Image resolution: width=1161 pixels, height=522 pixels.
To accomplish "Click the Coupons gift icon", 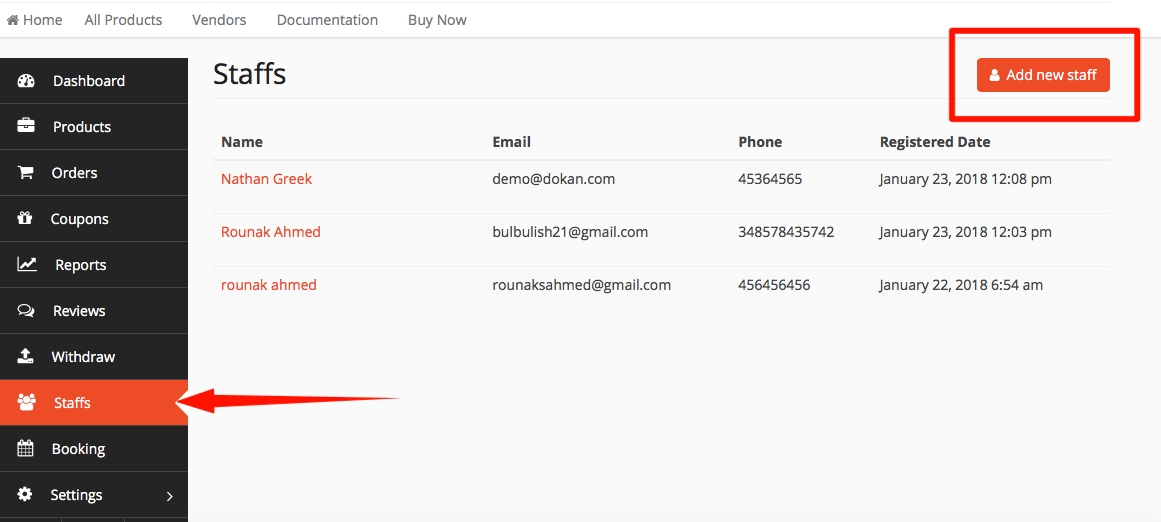I will [x=25, y=218].
